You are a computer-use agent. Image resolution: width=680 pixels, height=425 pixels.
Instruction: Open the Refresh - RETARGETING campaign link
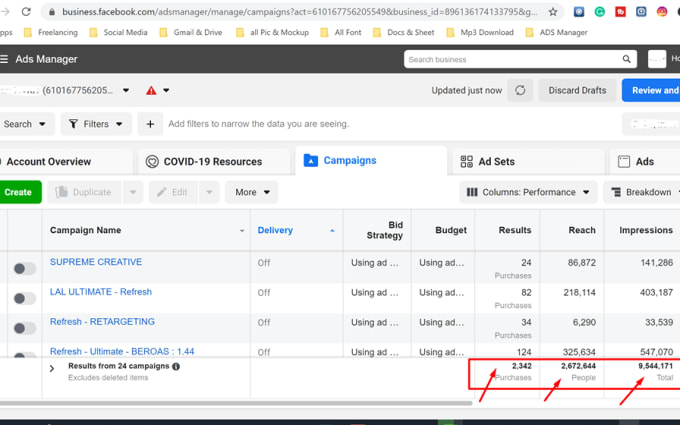click(x=102, y=322)
